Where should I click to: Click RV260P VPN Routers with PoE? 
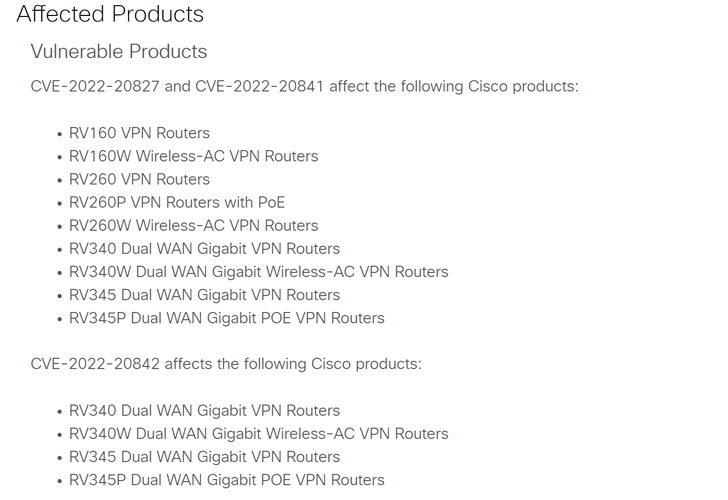177,203
